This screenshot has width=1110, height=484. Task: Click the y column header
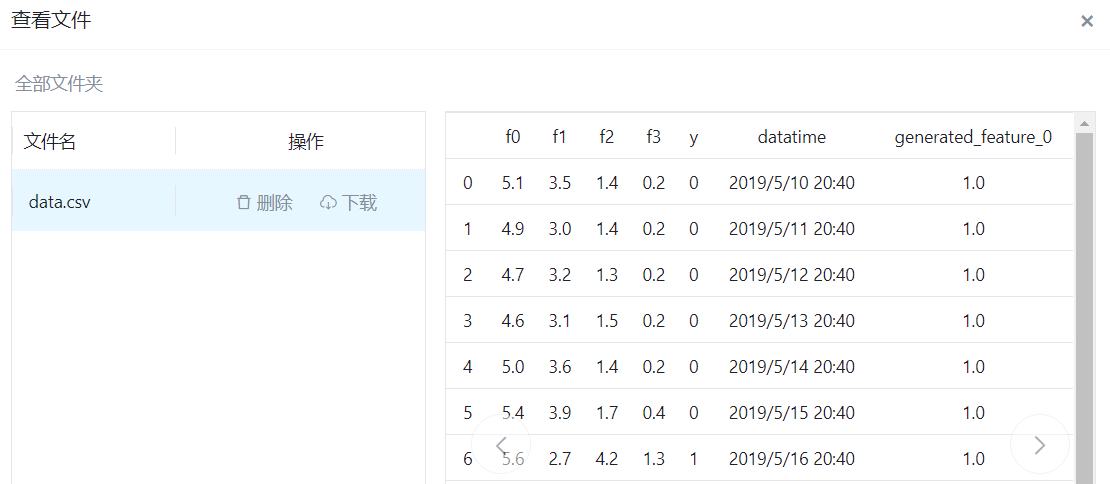point(693,137)
